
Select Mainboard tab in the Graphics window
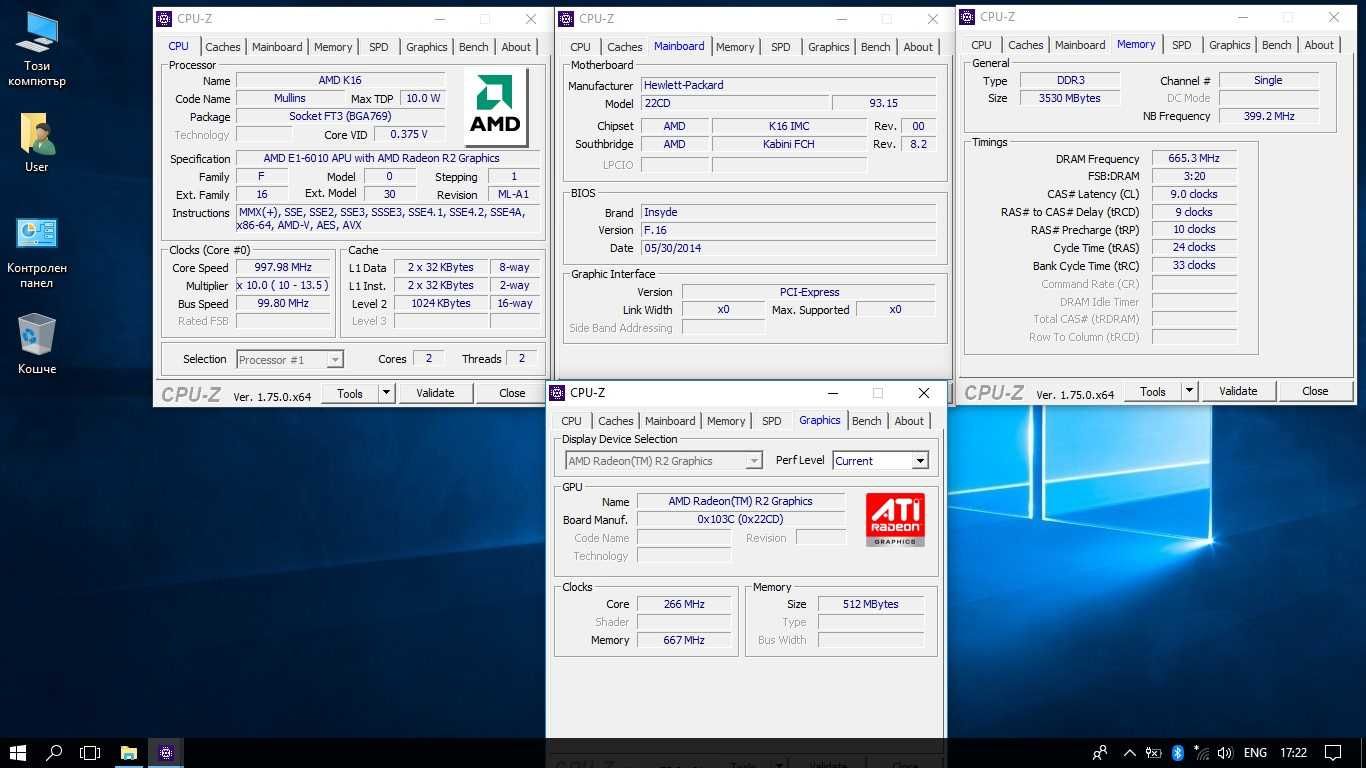click(670, 421)
